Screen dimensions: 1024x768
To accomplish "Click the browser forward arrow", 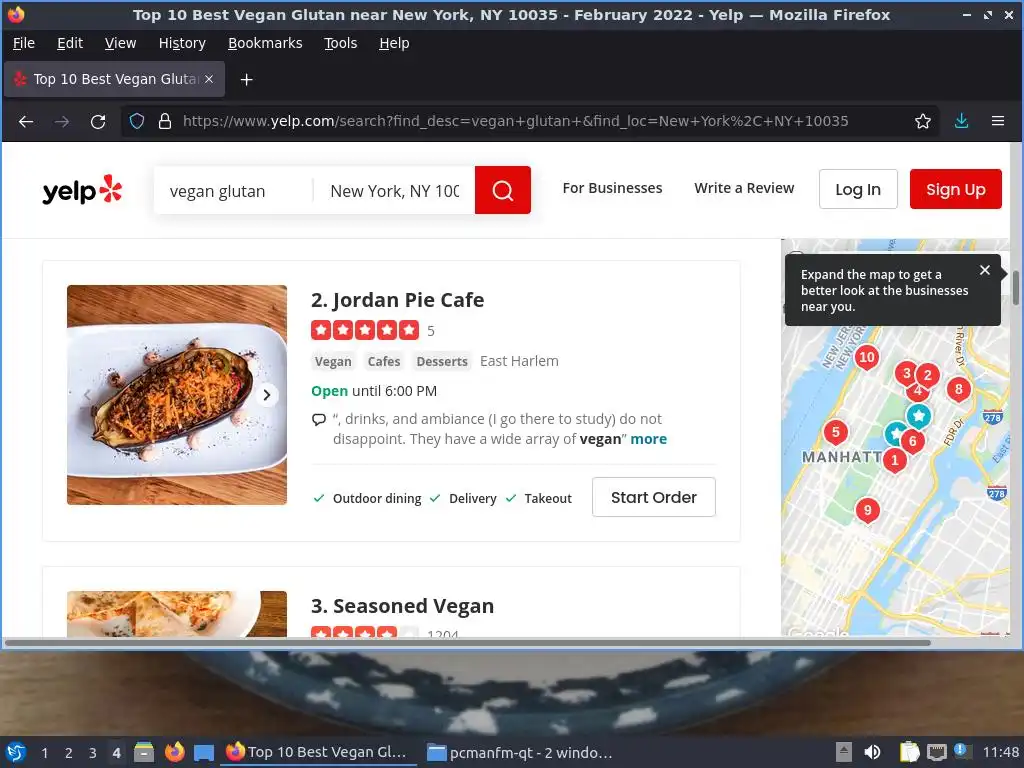I will (62, 121).
